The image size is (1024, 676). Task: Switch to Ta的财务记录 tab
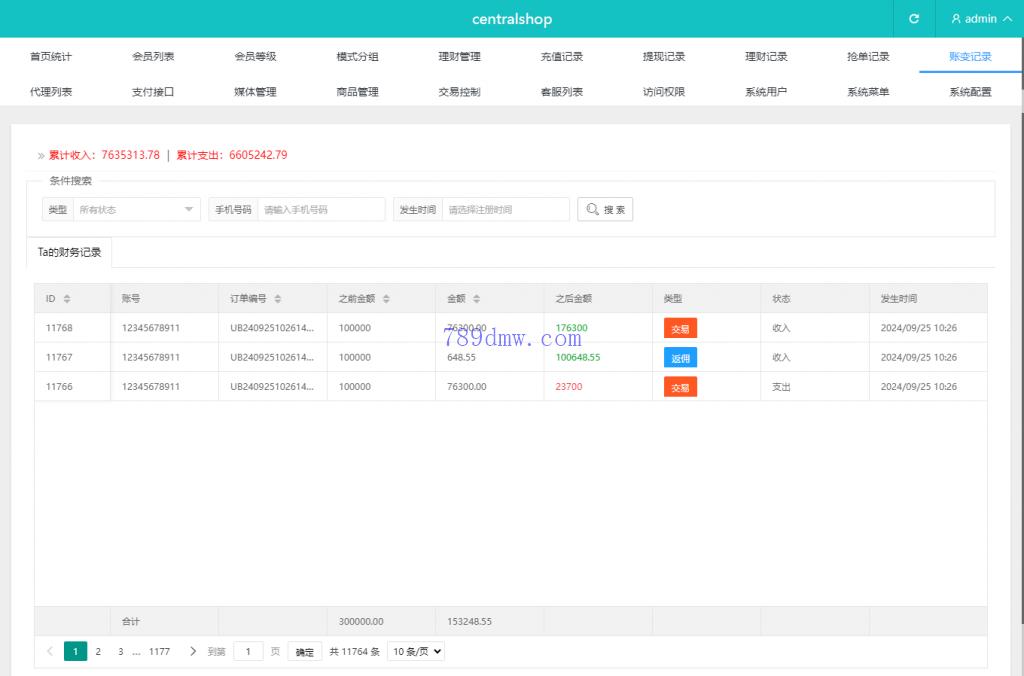pos(69,252)
